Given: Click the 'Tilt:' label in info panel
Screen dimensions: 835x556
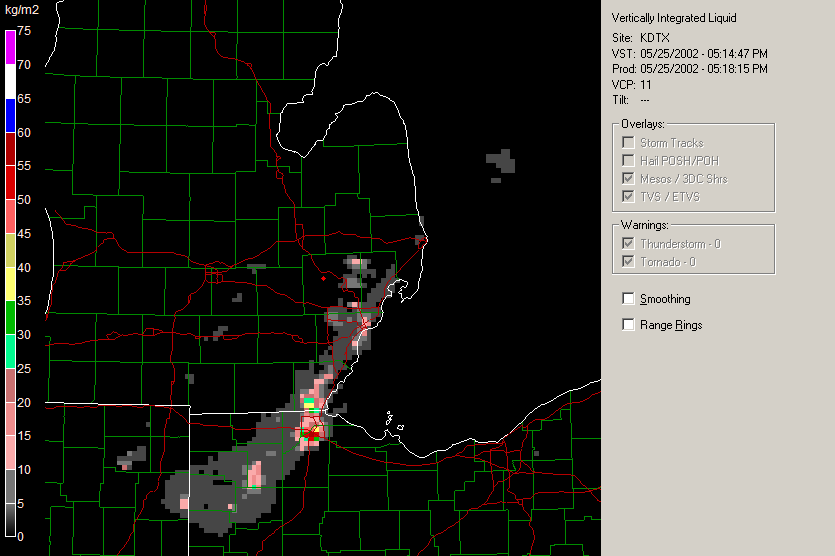Looking at the screenshot, I should 620,100.
